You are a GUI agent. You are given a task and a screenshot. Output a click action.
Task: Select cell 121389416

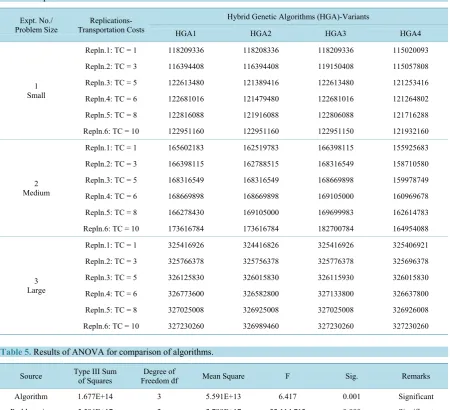tap(261, 83)
